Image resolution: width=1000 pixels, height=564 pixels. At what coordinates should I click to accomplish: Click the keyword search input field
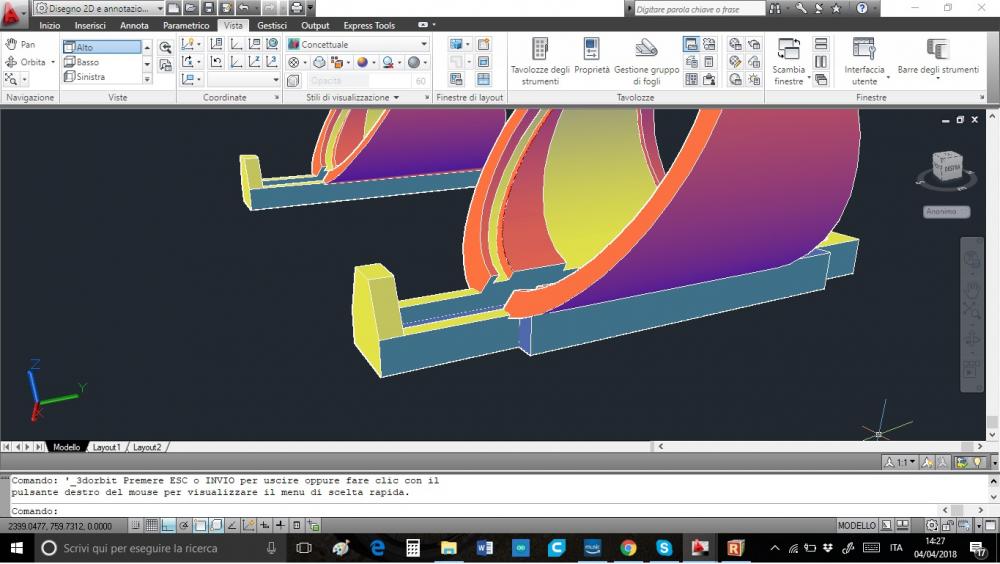pos(699,9)
